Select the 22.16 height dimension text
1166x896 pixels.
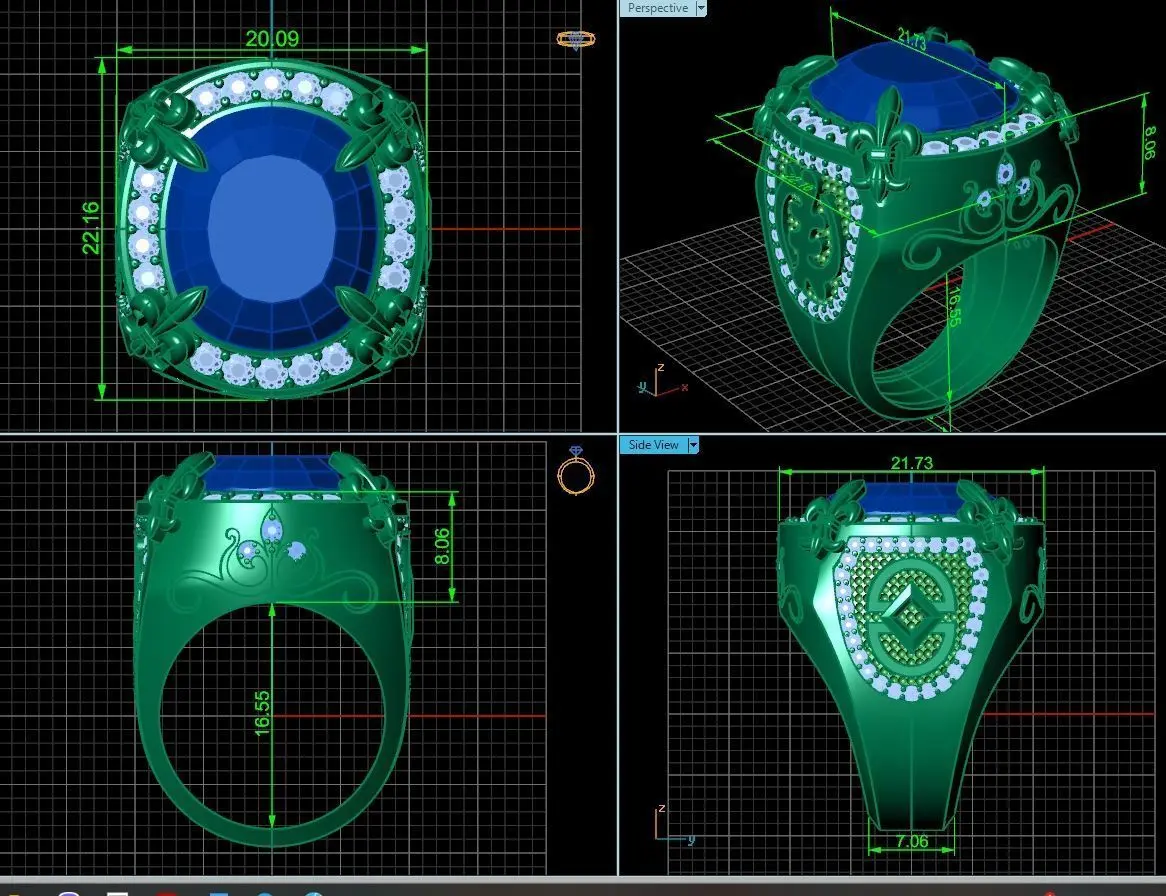pos(91,228)
